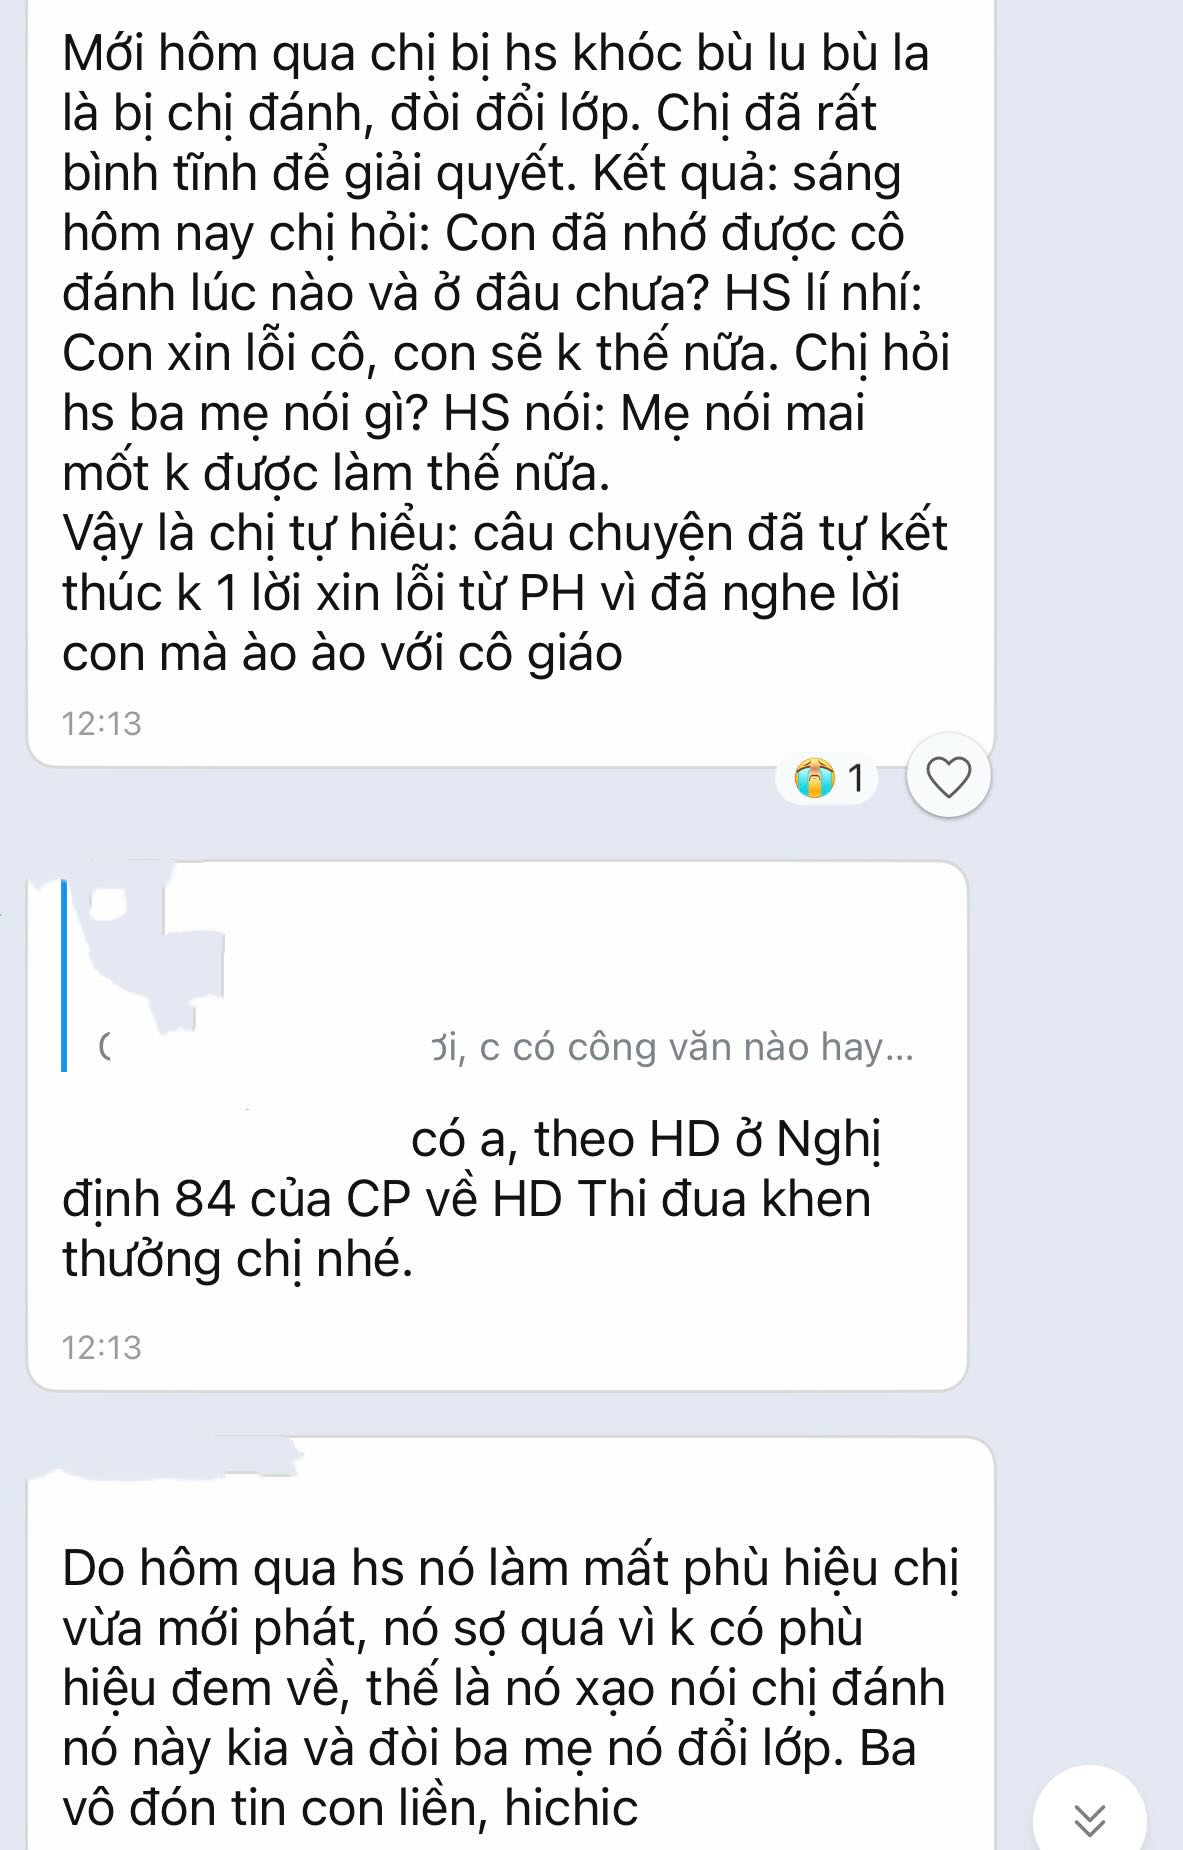The height and width of the screenshot is (1850, 1183).
Task: Select message starting 'Mới hôm qua chị bị hs'
Action: pyautogui.click(x=510, y=382)
